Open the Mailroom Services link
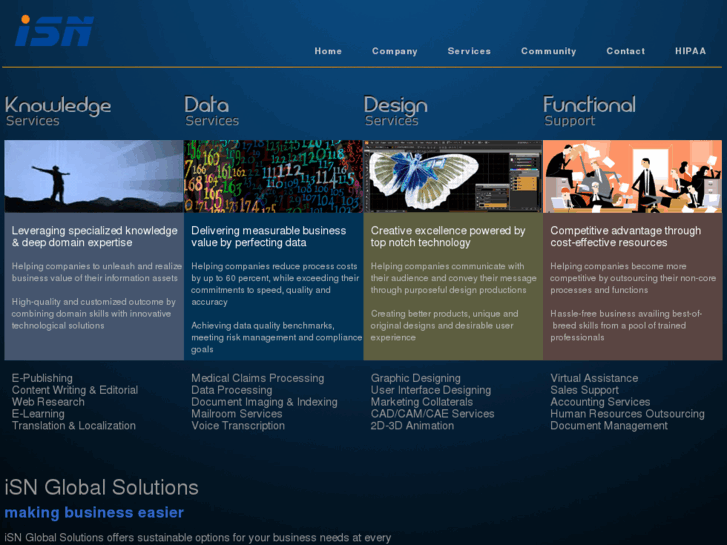Image resolution: width=727 pixels, height=545 pixels. click(x=236, y=414)
